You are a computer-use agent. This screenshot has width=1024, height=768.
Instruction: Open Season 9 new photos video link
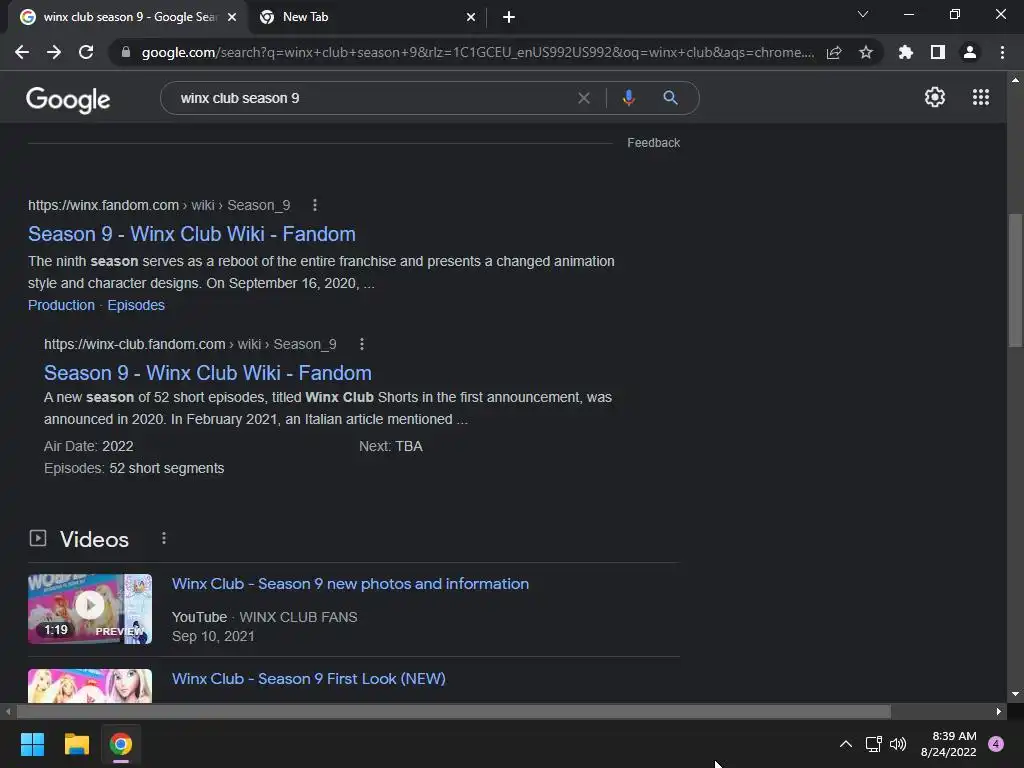[x=350, y=584]
